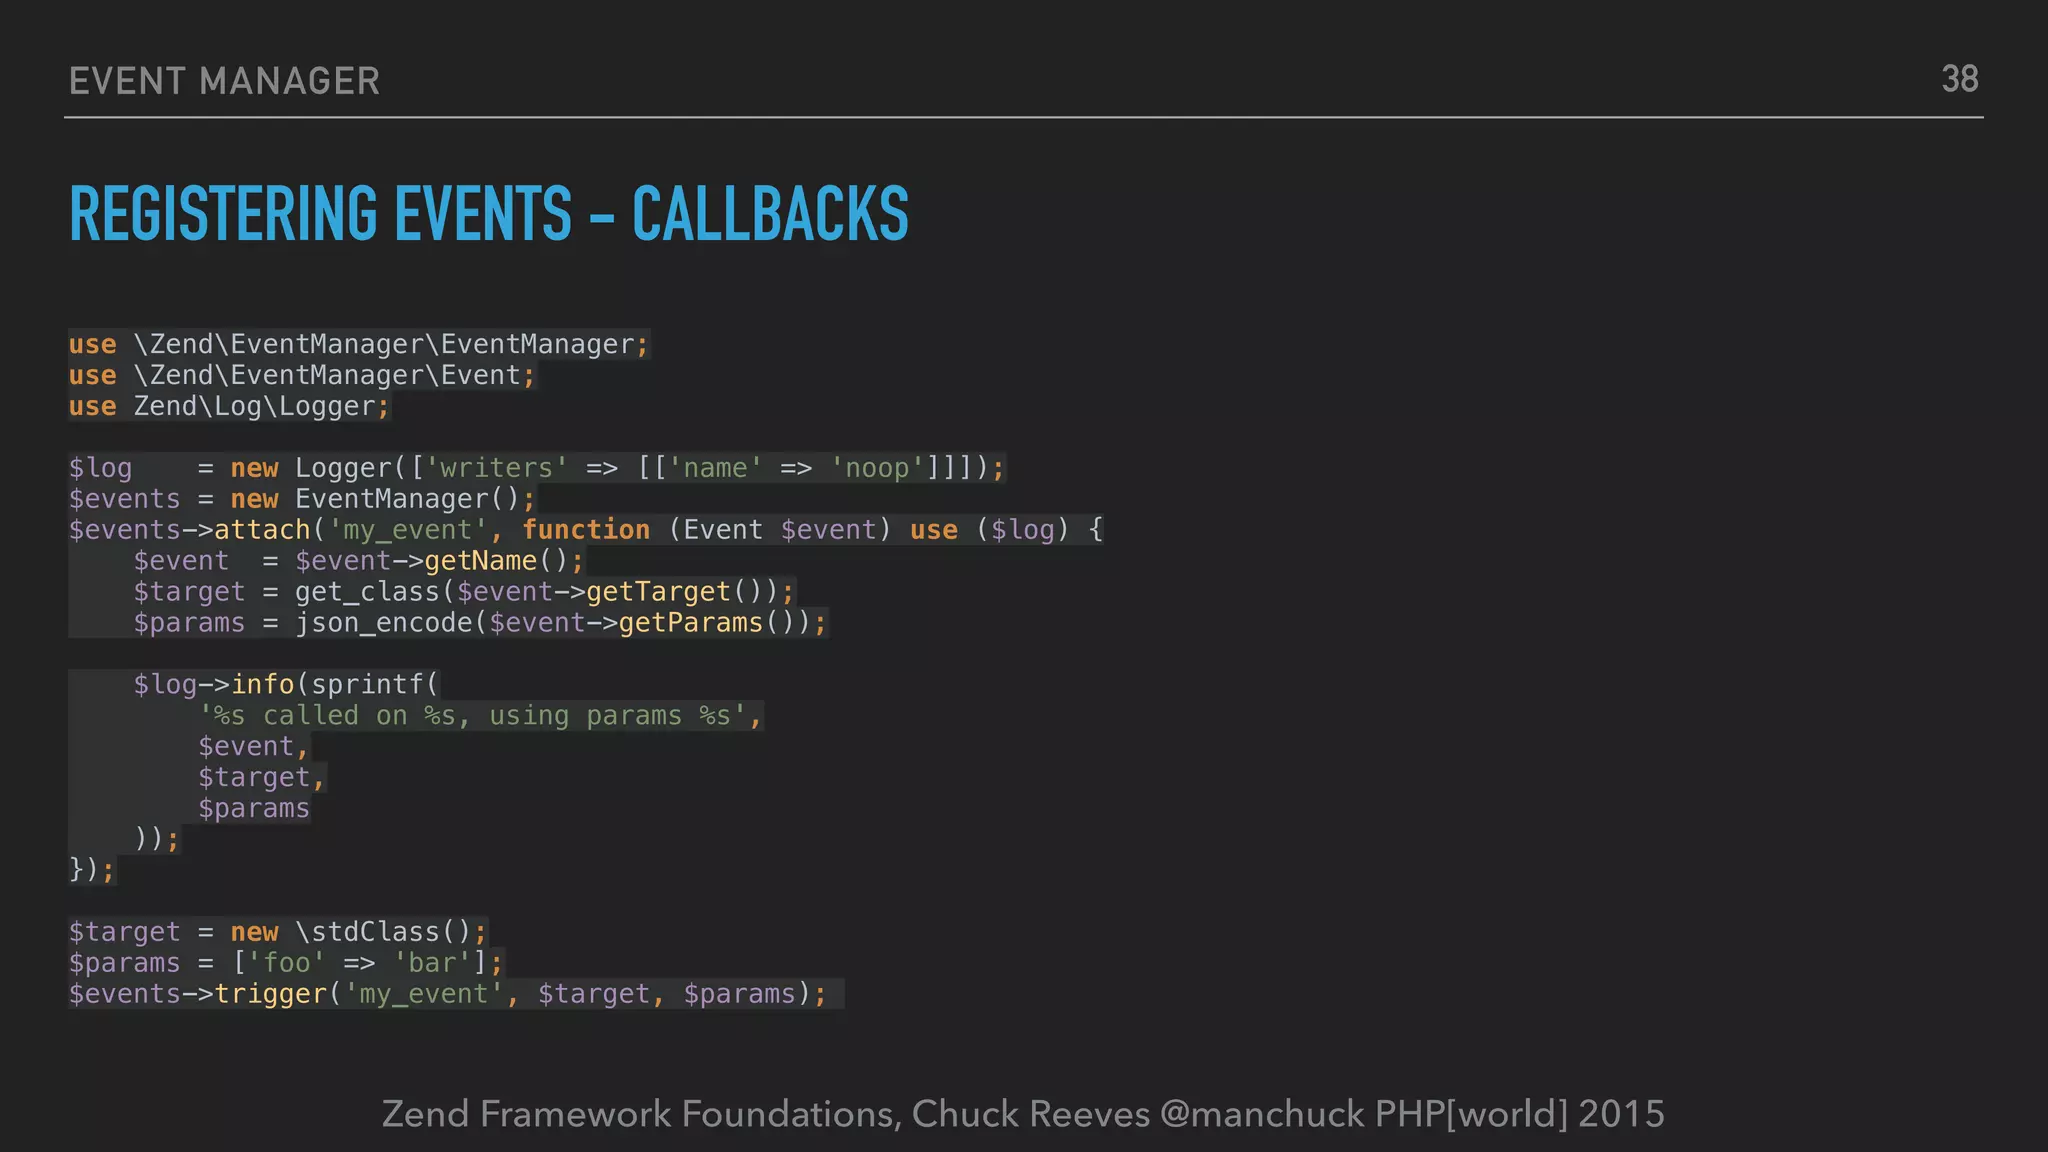Click the line 'use \Zend\EventManager\Event;'
The height and width of the screenshot is (1152, 2048).
click(x=302, y=375)
